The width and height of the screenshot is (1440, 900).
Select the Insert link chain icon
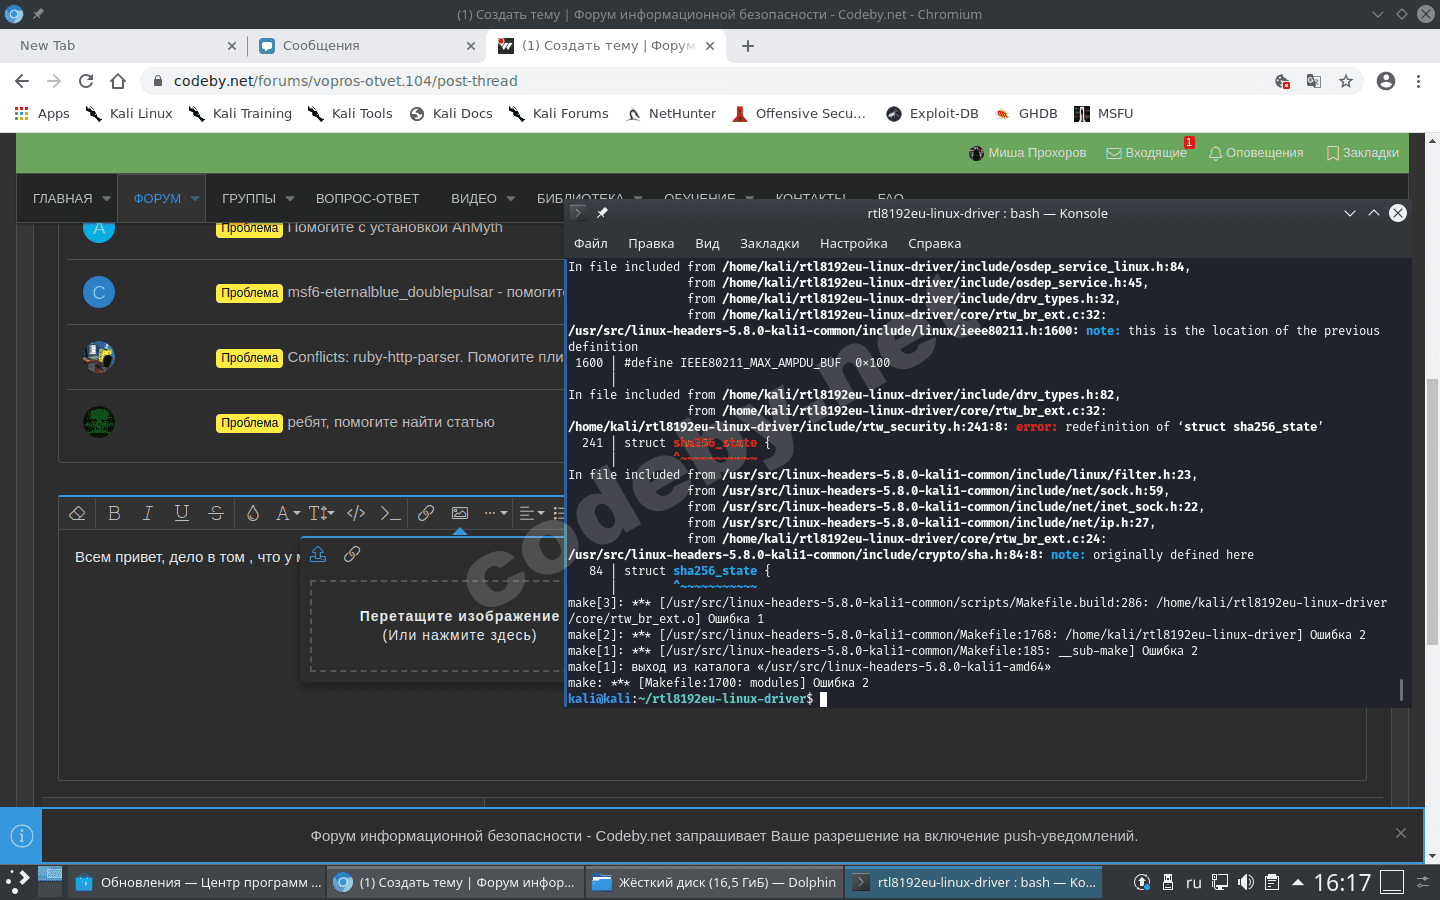click(x=425, y=513)
